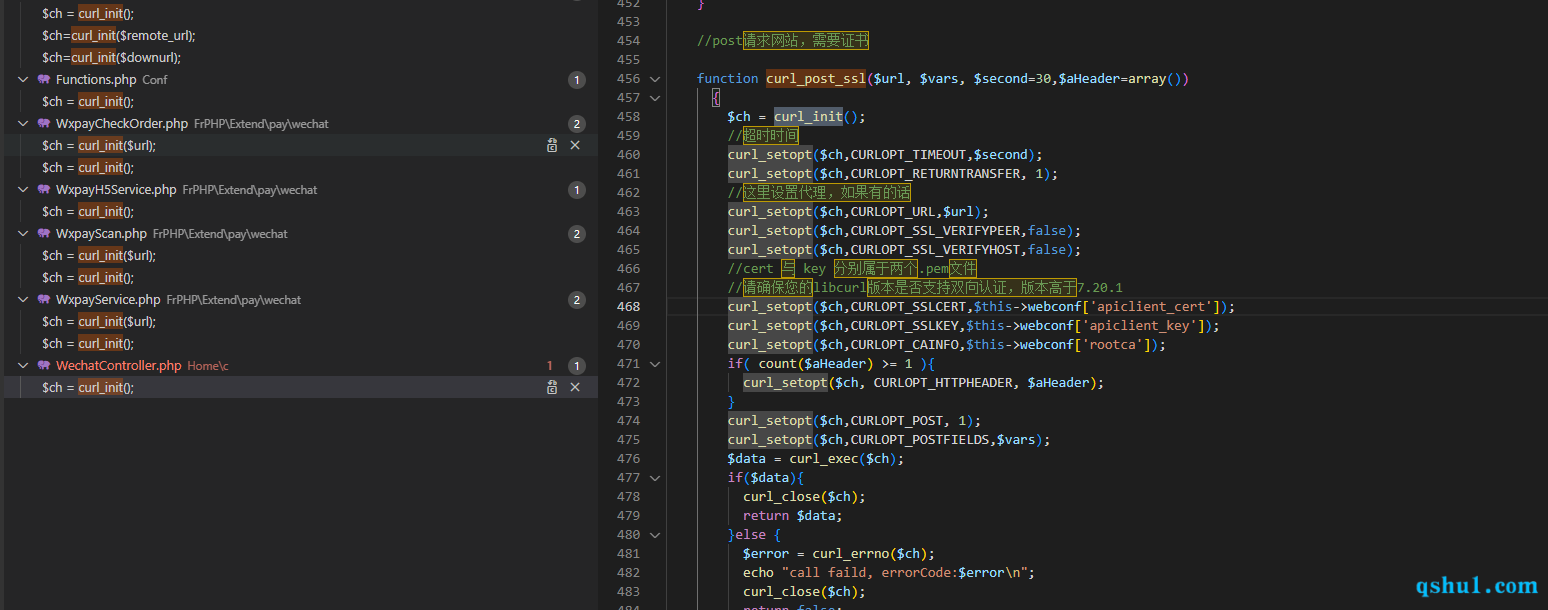
Task: Dismiss the highlighted curl_init($url) match under WxpayCheckOrder.php
Action: pyautogui.click(x=575, y=145)
